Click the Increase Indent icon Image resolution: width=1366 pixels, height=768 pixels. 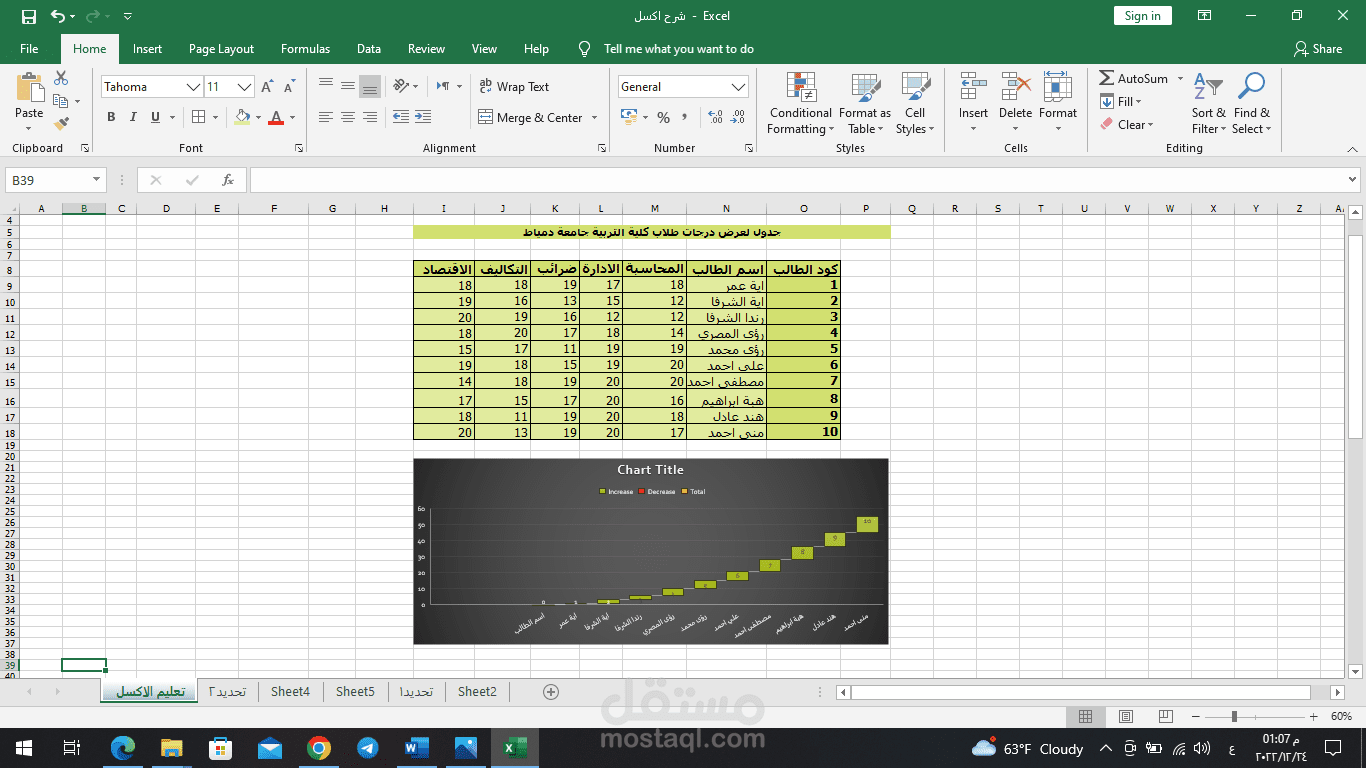tap(423, 117)
